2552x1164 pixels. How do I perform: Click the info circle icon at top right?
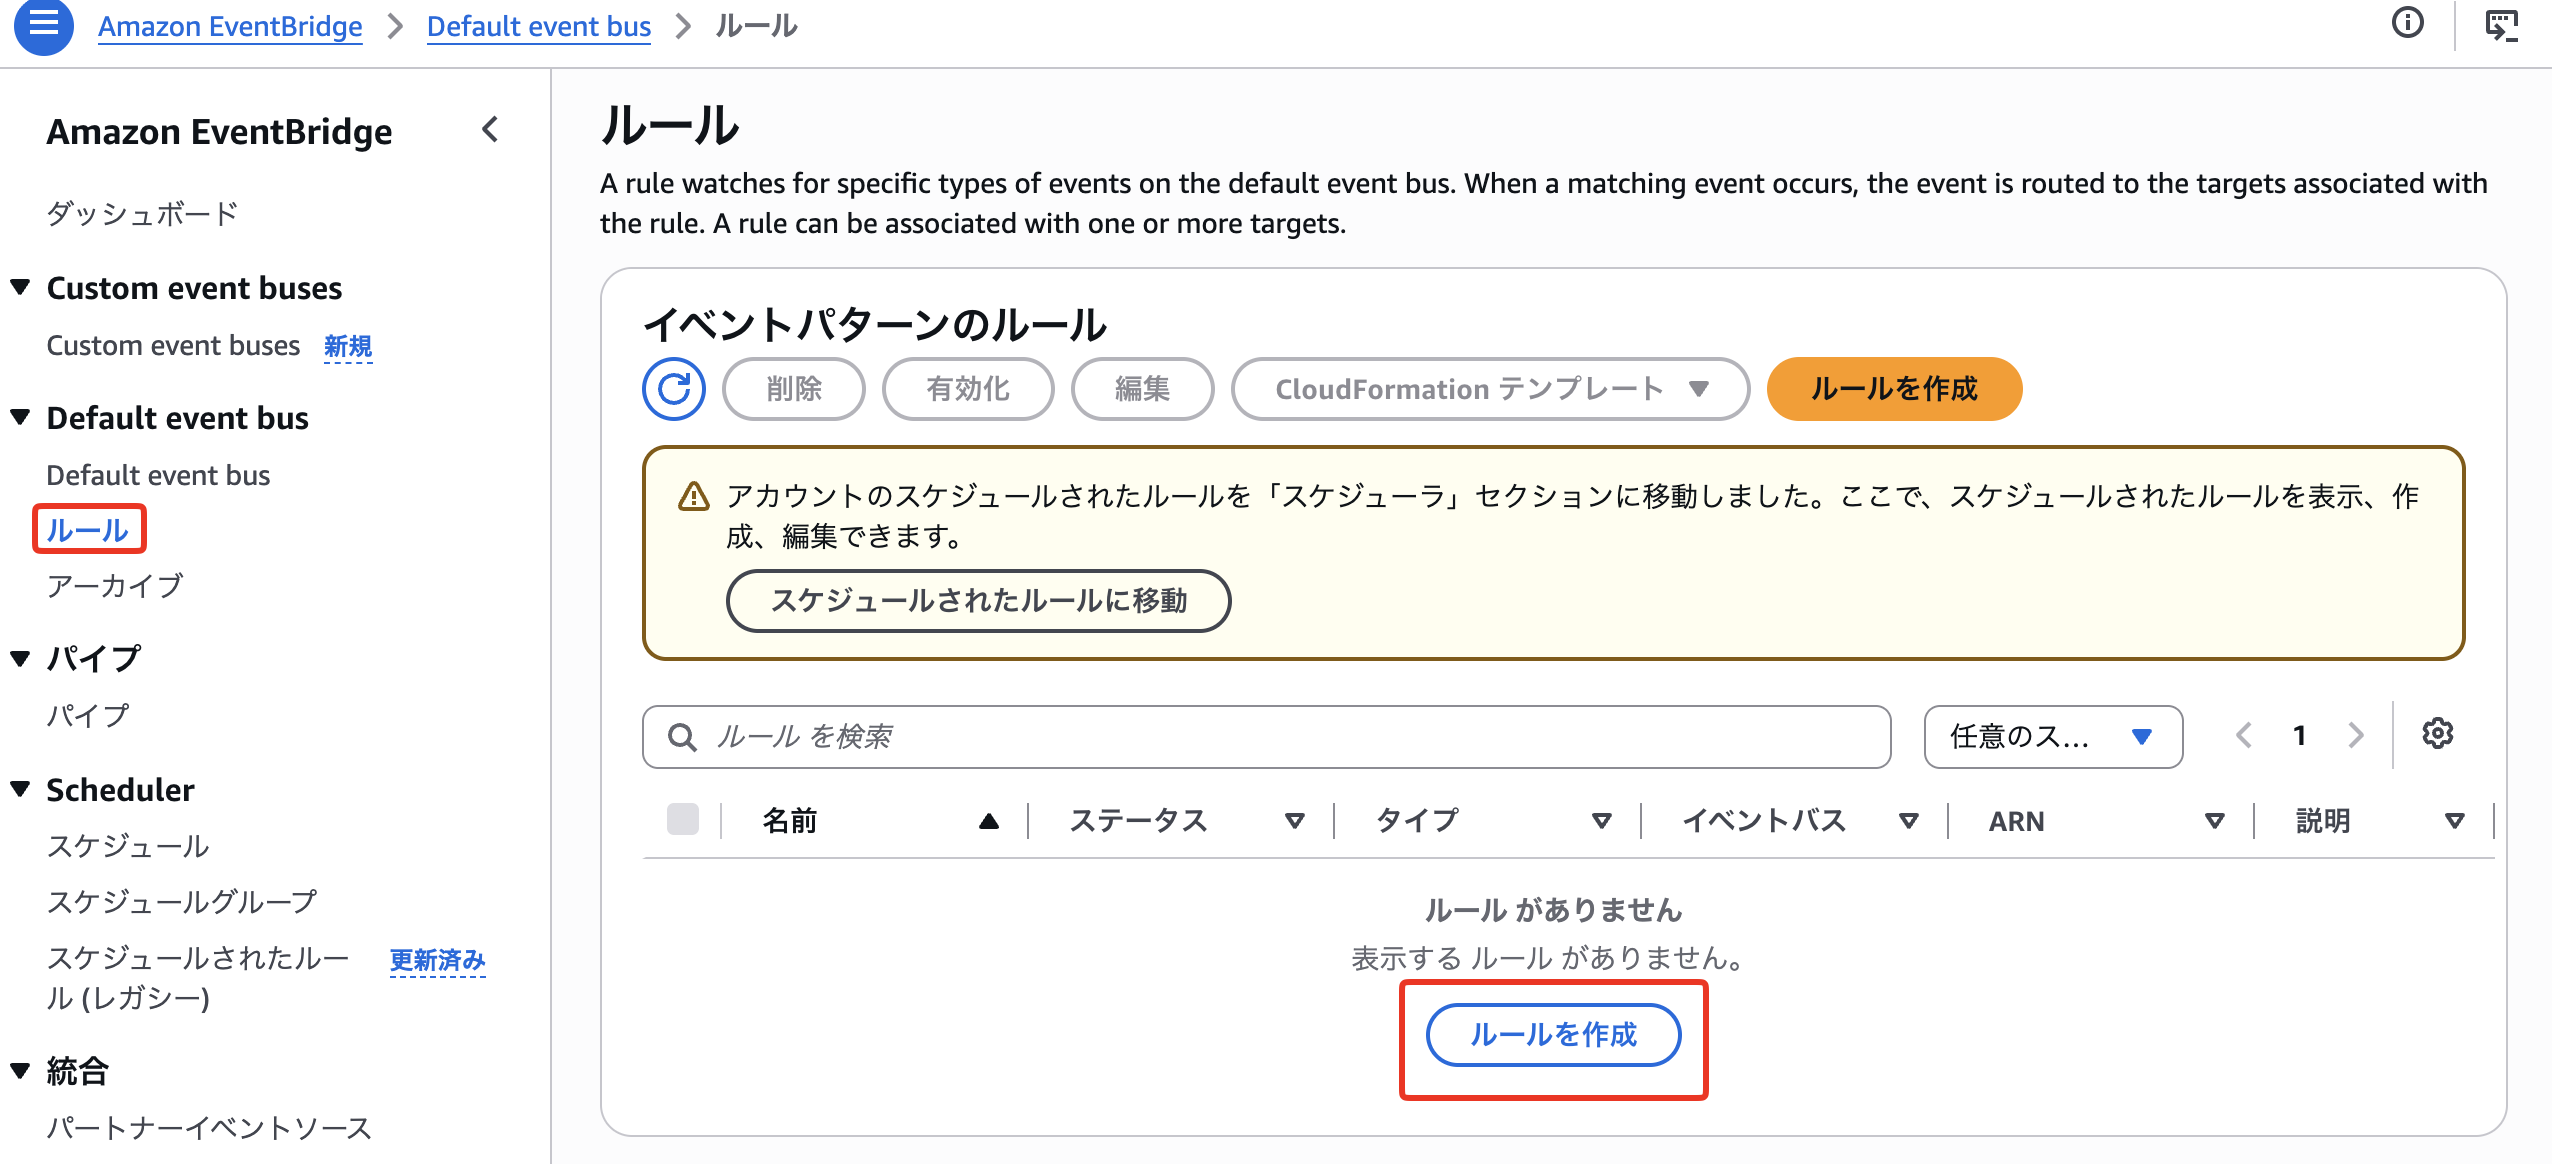[2408, 22]
